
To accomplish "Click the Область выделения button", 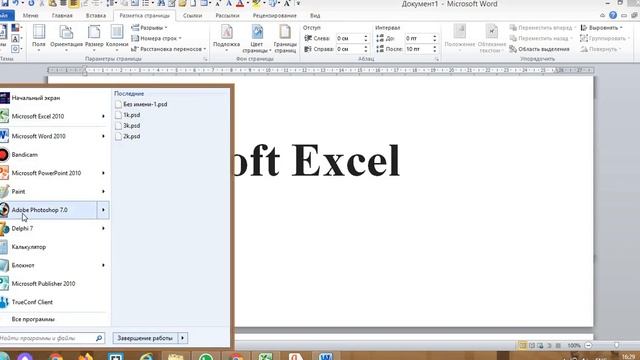I will [540, 49].
